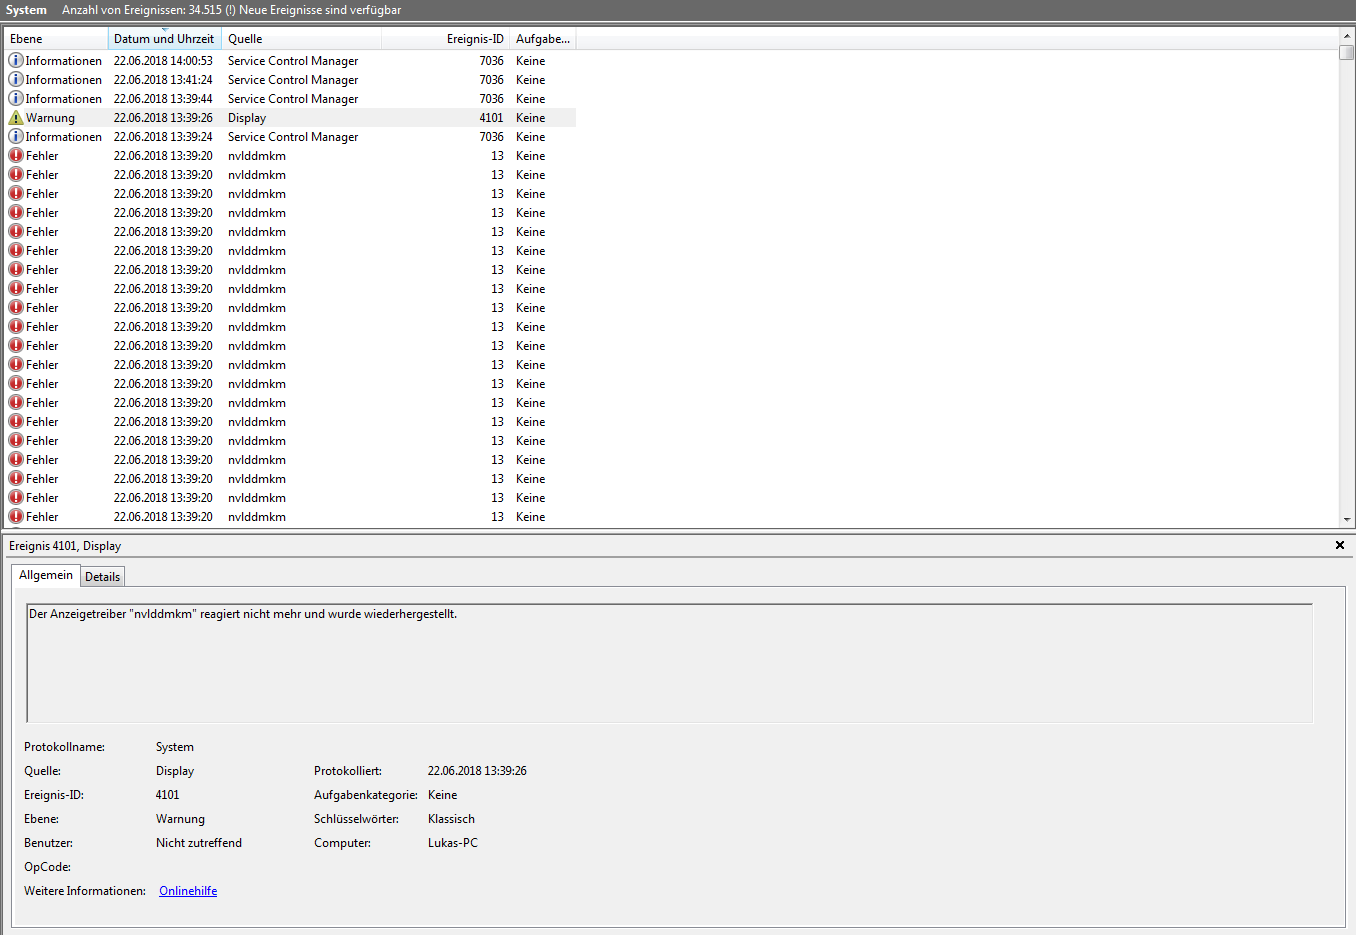Image resolution: width=1356 pixels, height=935 pixels.
Task: Click the event list scrollbar thumb
Action: [x=1347, y=52]
